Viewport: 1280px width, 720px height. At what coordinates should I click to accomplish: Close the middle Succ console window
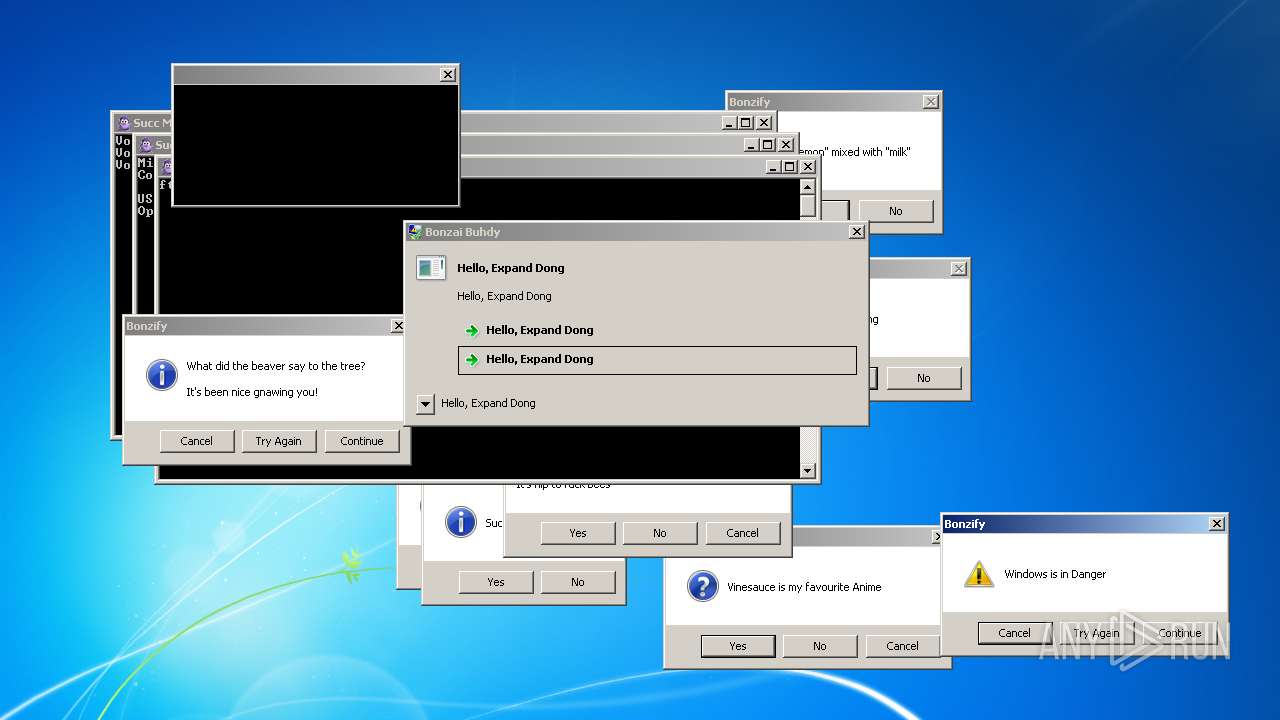coord(786,145)
